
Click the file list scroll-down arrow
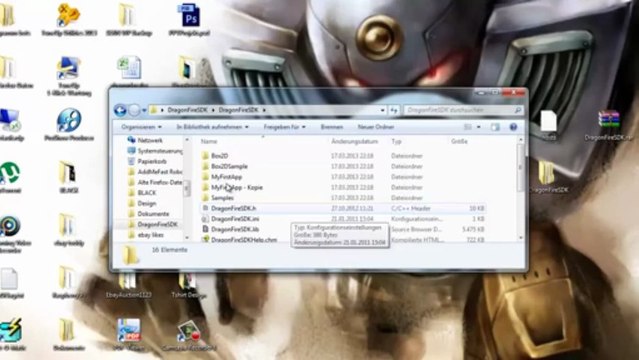click(520, 237)
